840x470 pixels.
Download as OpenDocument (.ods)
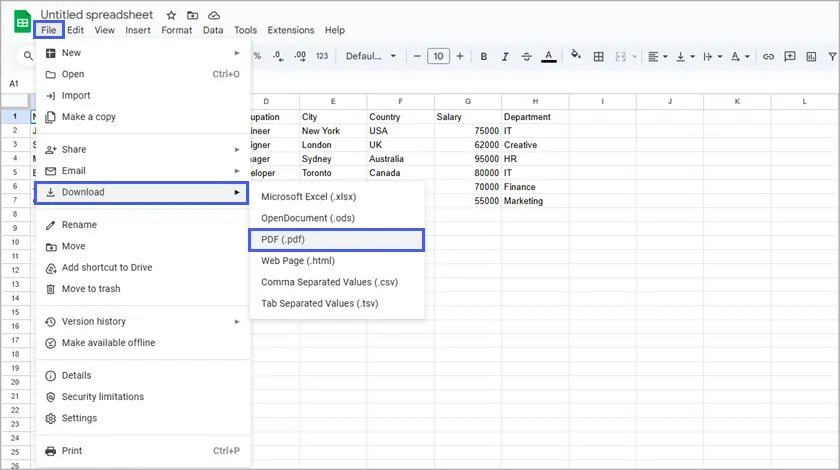[x=337, y=218]
